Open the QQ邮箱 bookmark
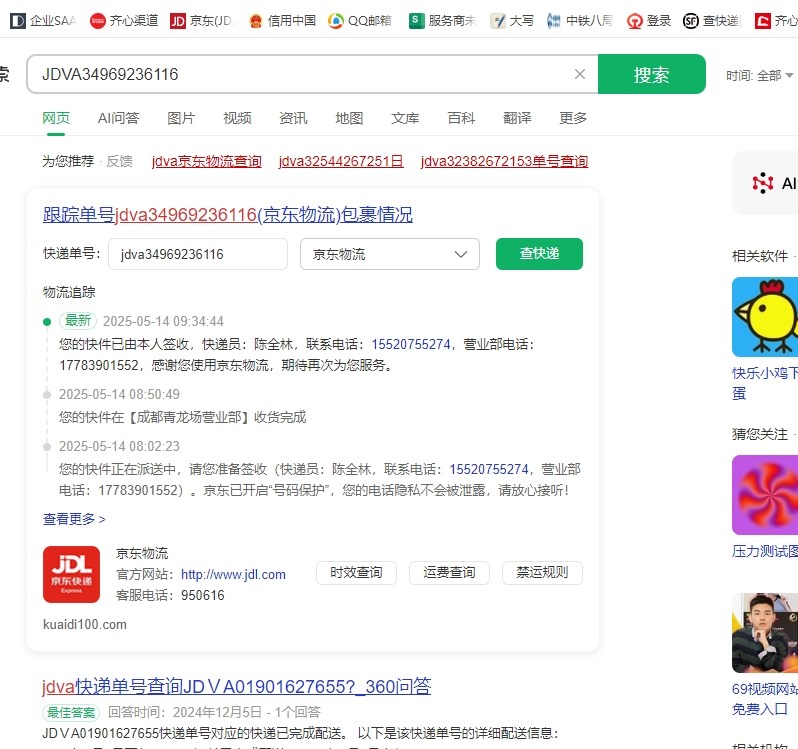 (x=360, y=21)
